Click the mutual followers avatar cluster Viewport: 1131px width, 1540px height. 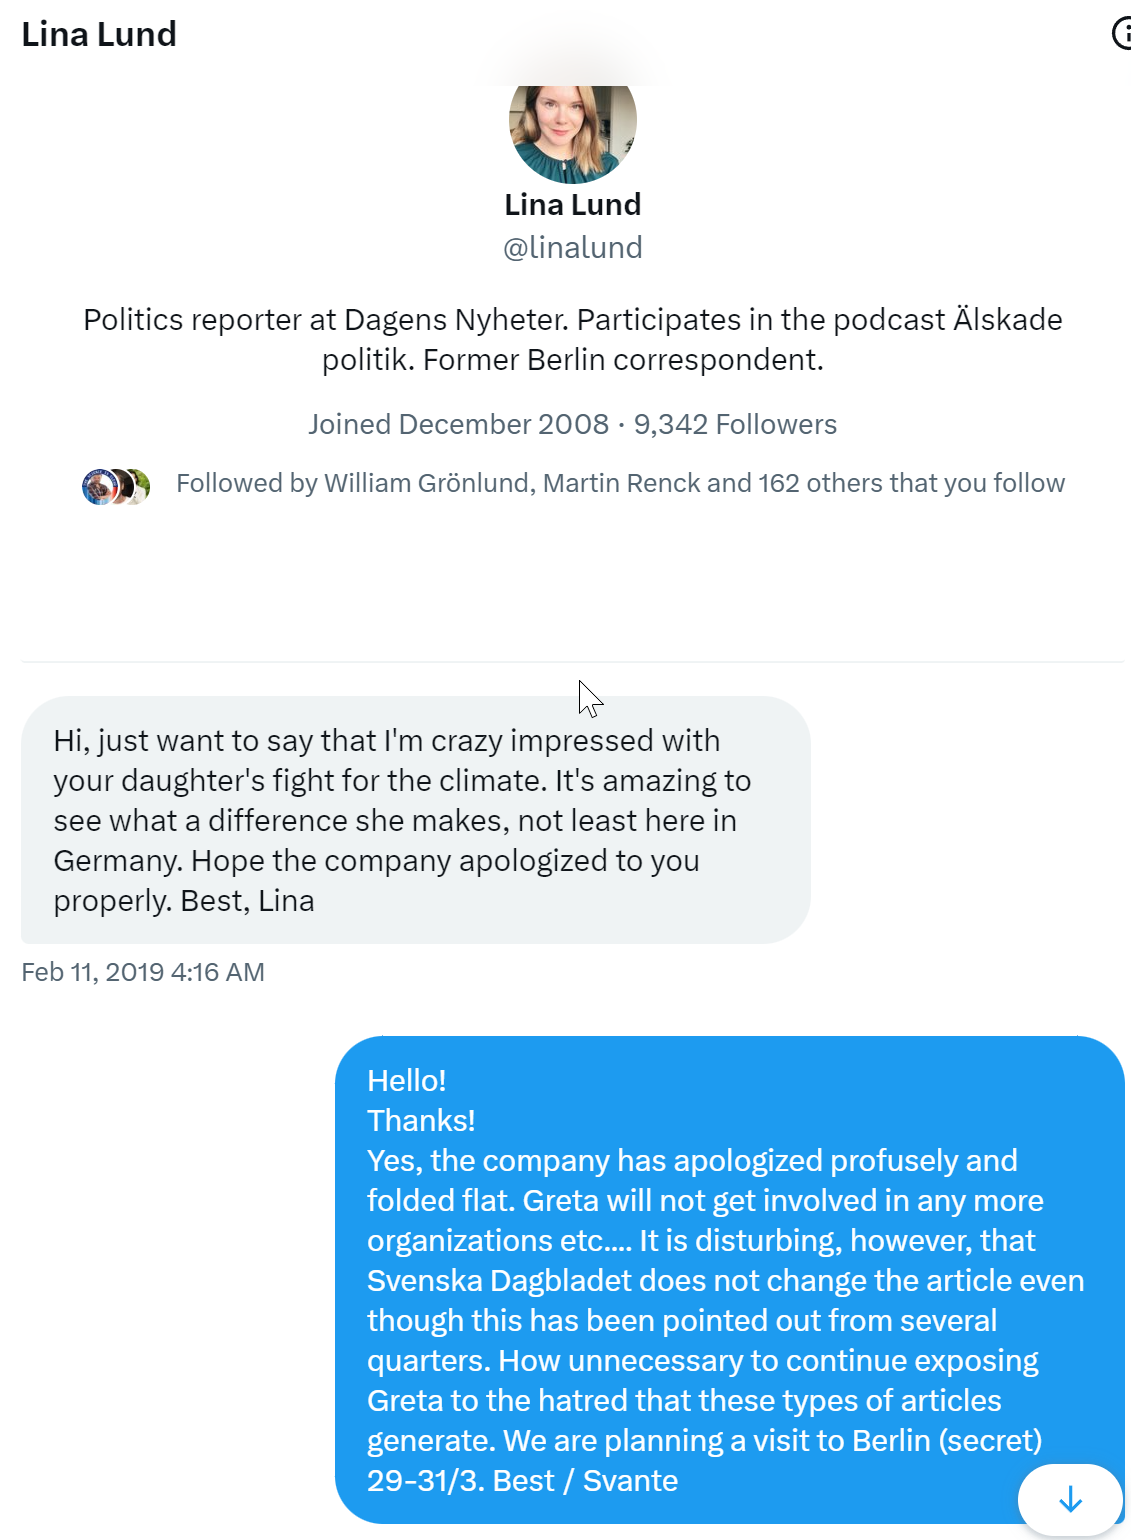(116, 487)
